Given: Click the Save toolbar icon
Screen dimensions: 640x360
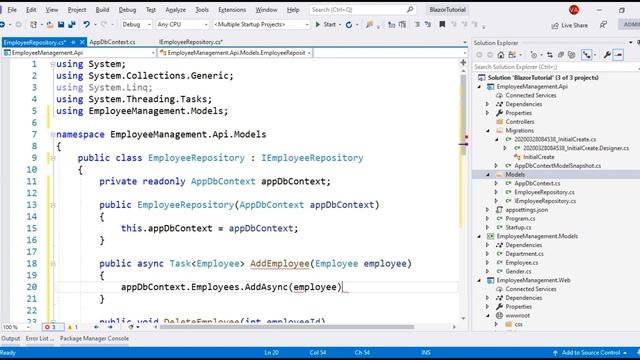Looking at the screenshot, I should [61, 24].
